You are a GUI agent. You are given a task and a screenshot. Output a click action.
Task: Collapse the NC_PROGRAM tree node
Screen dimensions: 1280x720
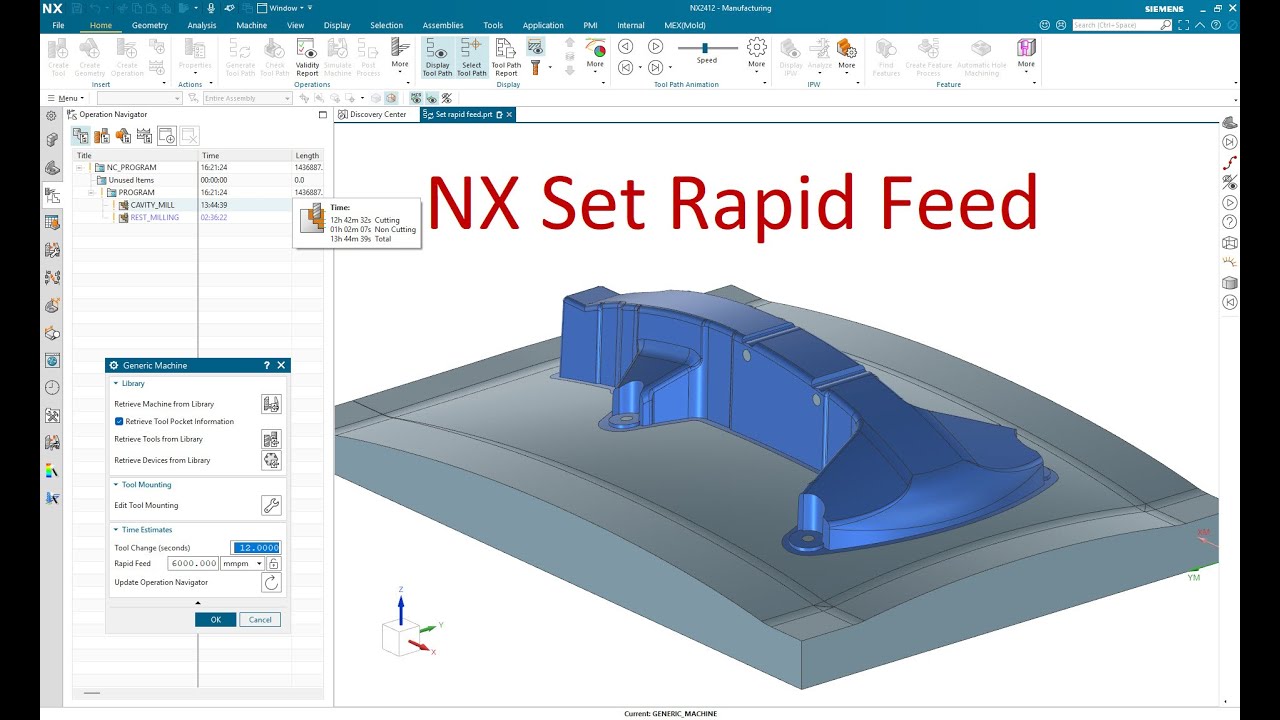[80, 167]
